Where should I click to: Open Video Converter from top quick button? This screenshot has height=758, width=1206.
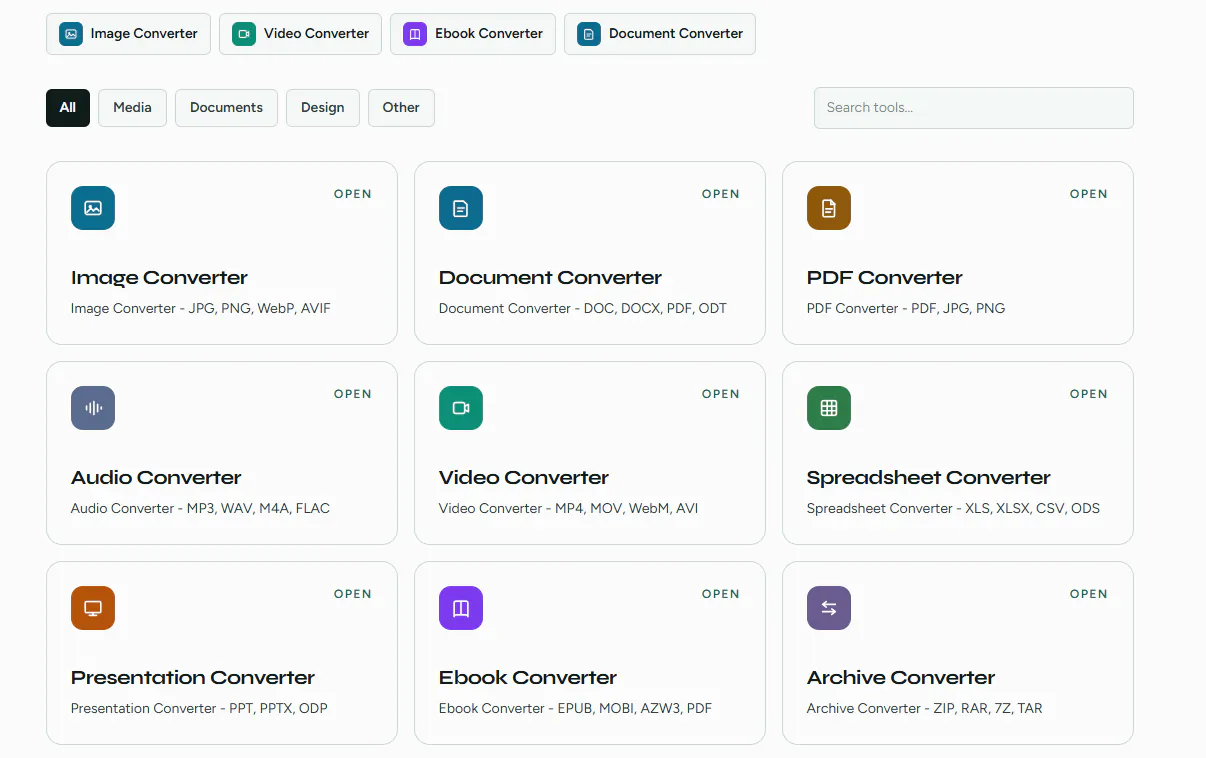tap(300, 34)
